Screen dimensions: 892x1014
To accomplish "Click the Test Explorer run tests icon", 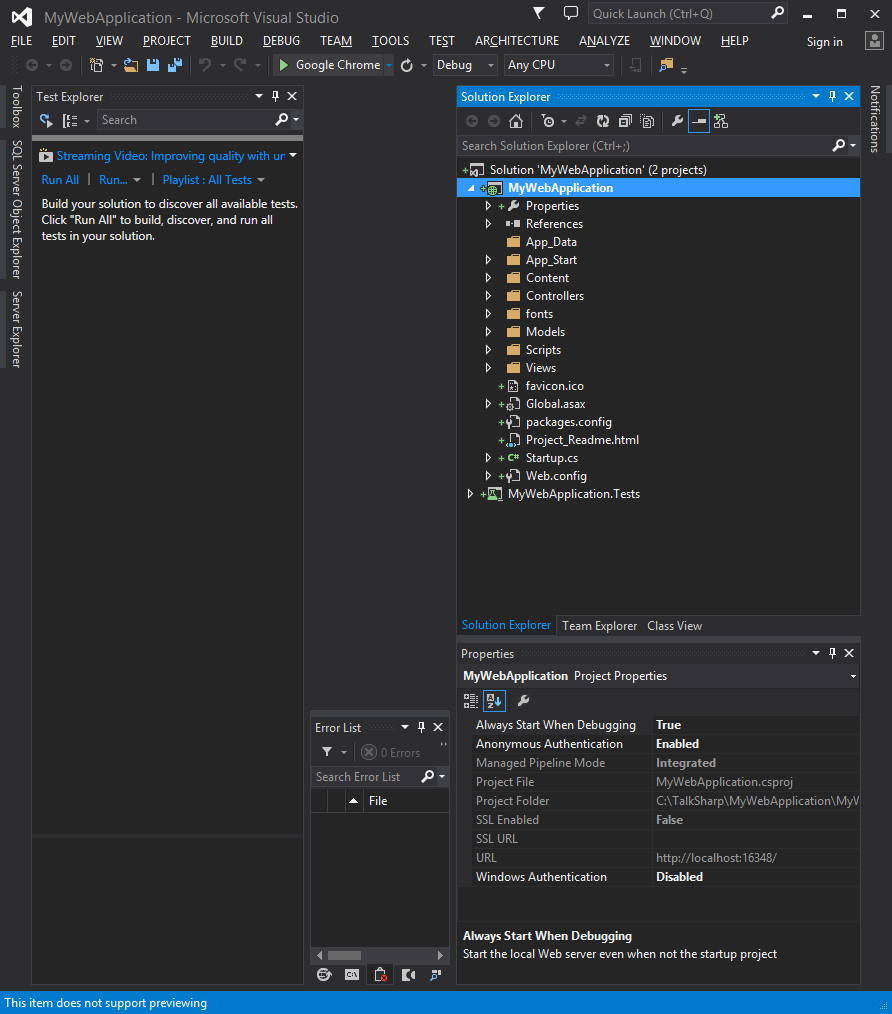I will point(46,120).
